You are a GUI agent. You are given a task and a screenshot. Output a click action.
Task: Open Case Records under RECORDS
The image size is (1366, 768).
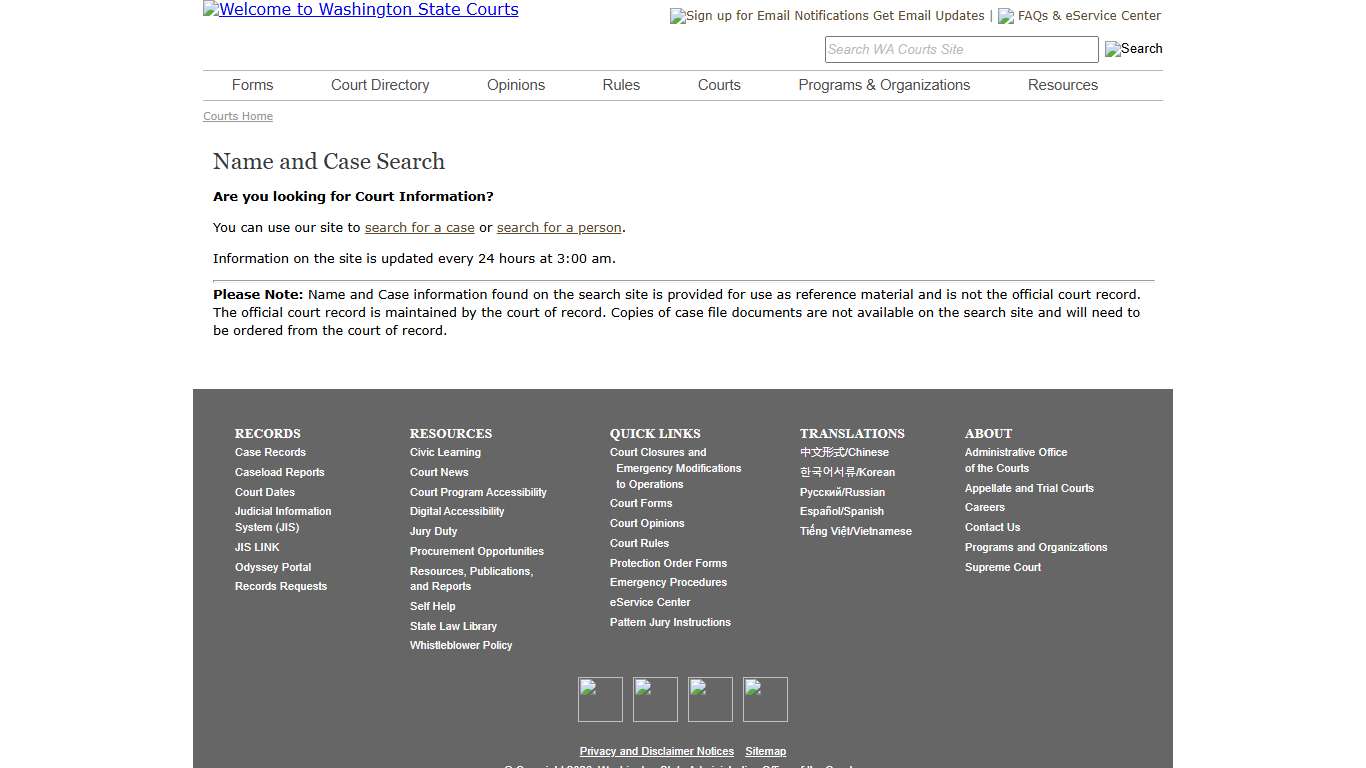(x=270, y=452)
